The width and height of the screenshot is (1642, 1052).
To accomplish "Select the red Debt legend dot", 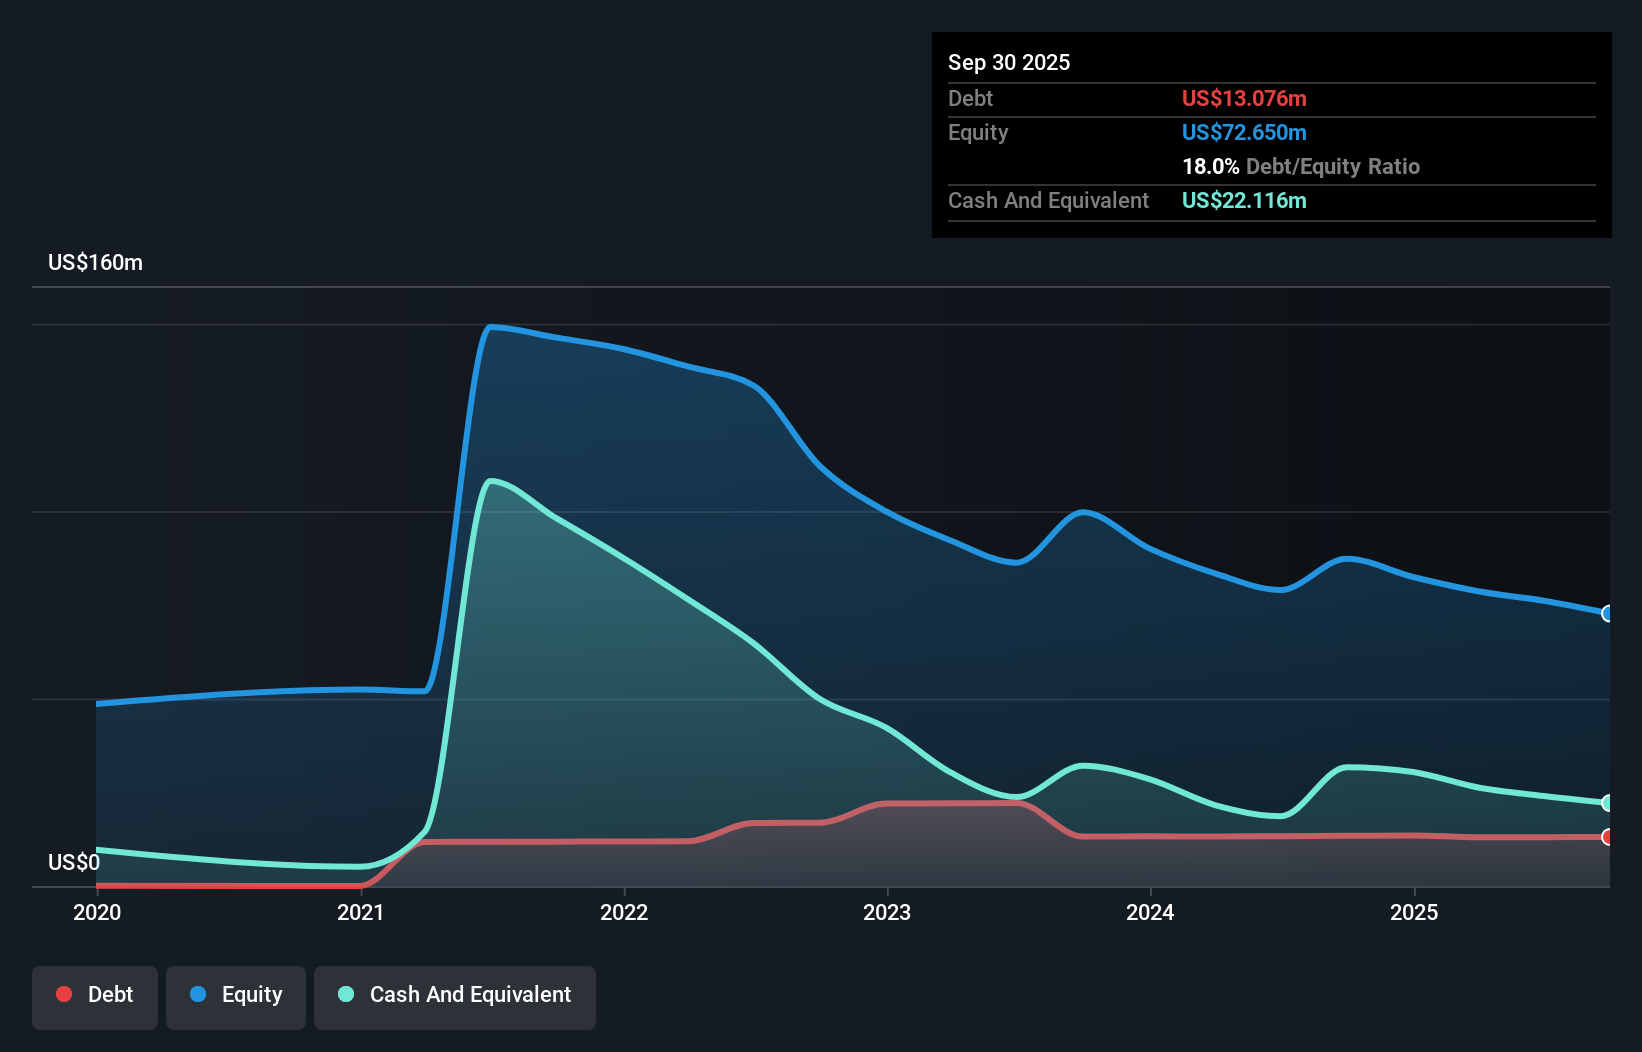I will [x=62, y=994].
